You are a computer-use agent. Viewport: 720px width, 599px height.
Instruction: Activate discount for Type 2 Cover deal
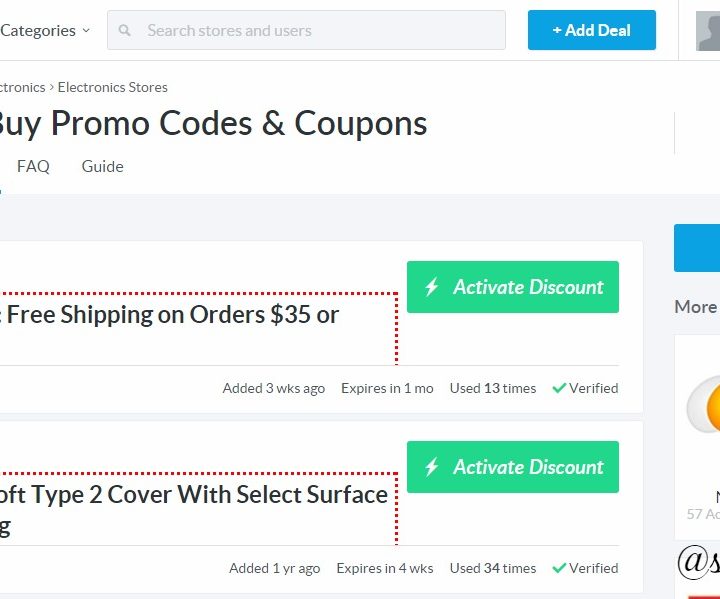click(x=513, y=467)
